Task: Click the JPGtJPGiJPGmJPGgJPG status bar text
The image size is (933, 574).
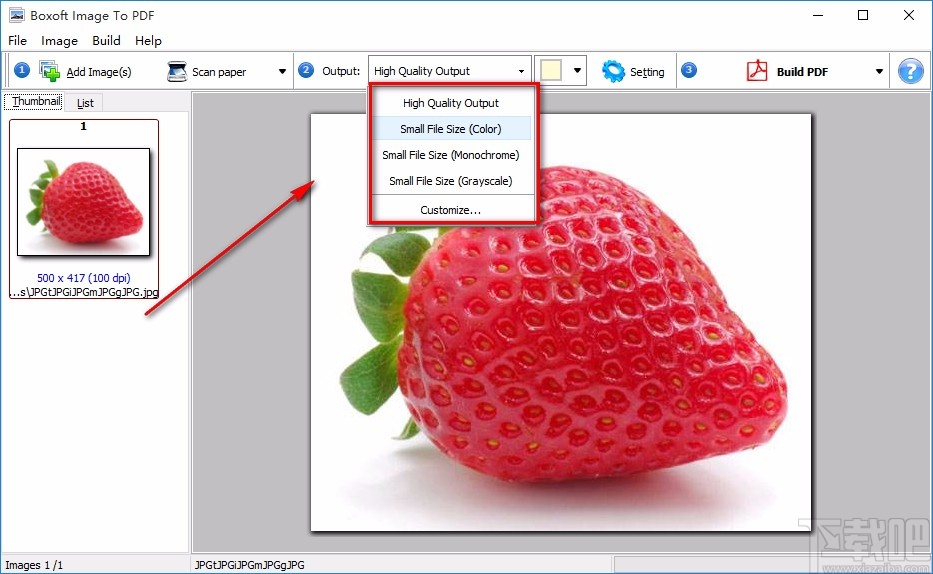Action: tap(249, 565)
